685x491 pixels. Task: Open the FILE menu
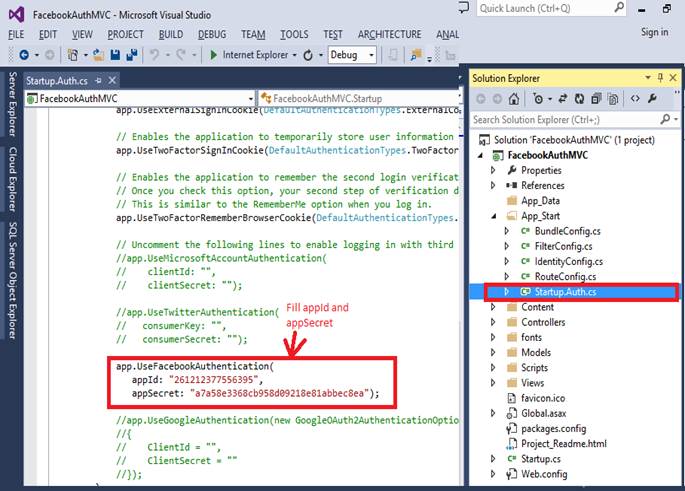pos(16,35)
